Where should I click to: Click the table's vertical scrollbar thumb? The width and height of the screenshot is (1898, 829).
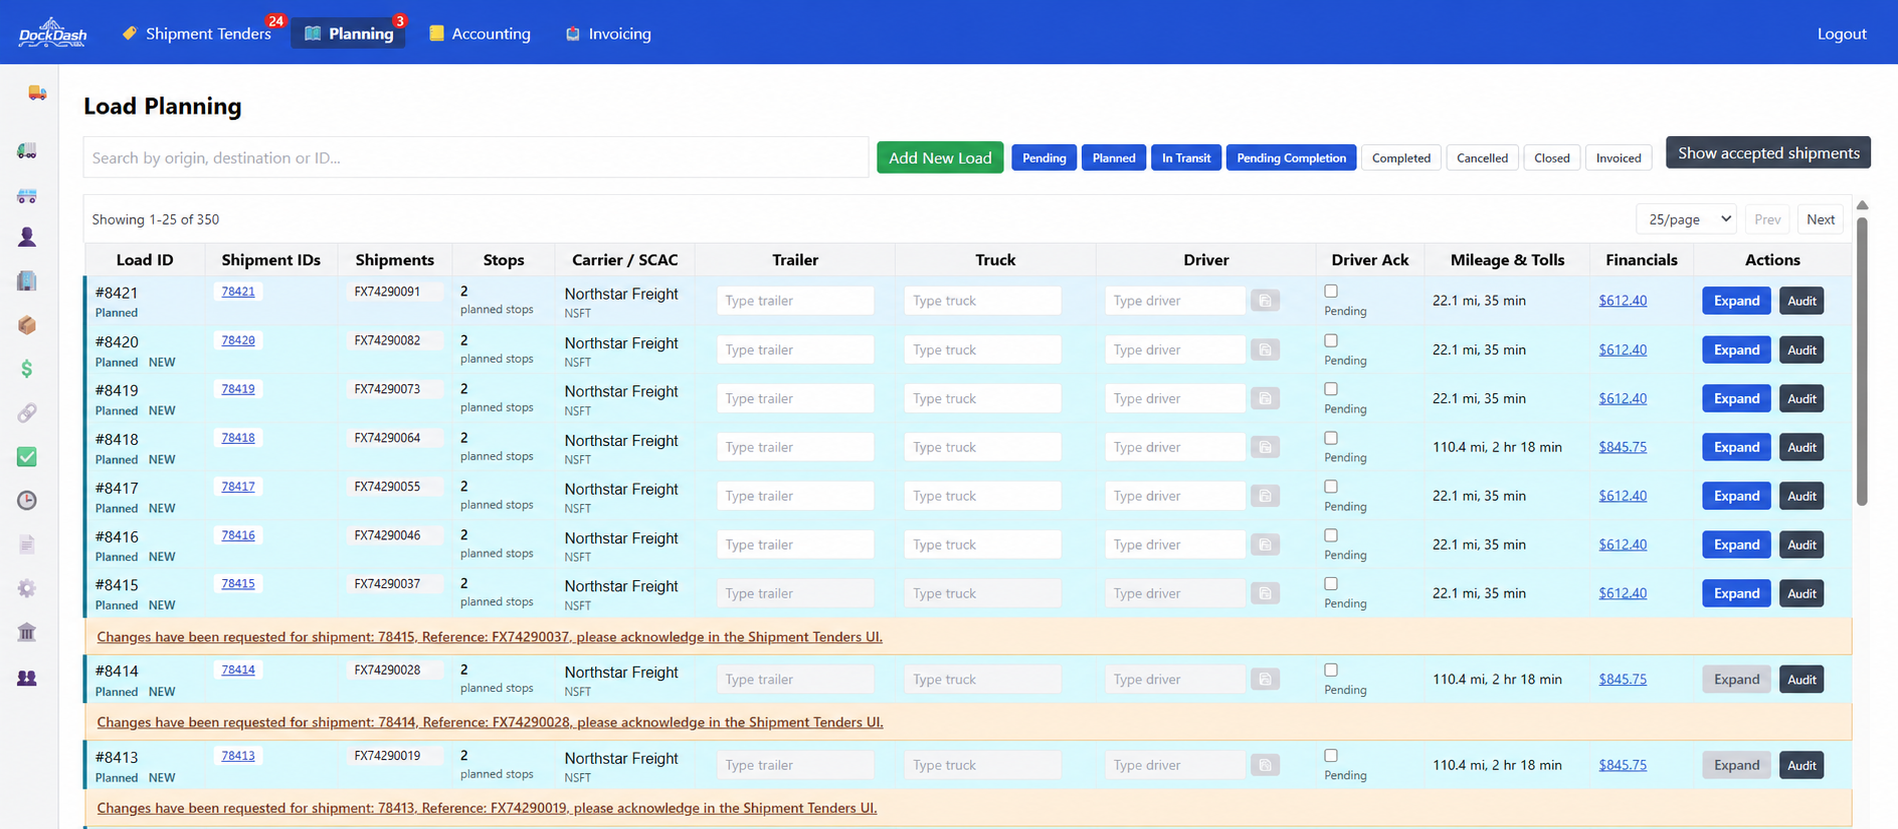pyautogui.click(x=1862, y=360)
